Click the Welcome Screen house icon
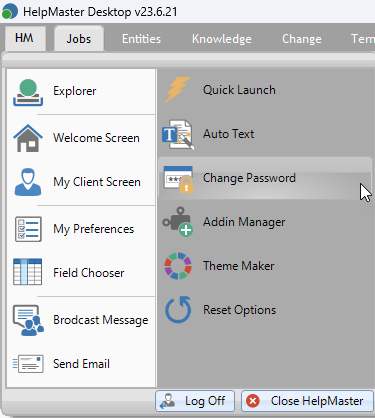The image size is (375, 418). tap(28, 138)
